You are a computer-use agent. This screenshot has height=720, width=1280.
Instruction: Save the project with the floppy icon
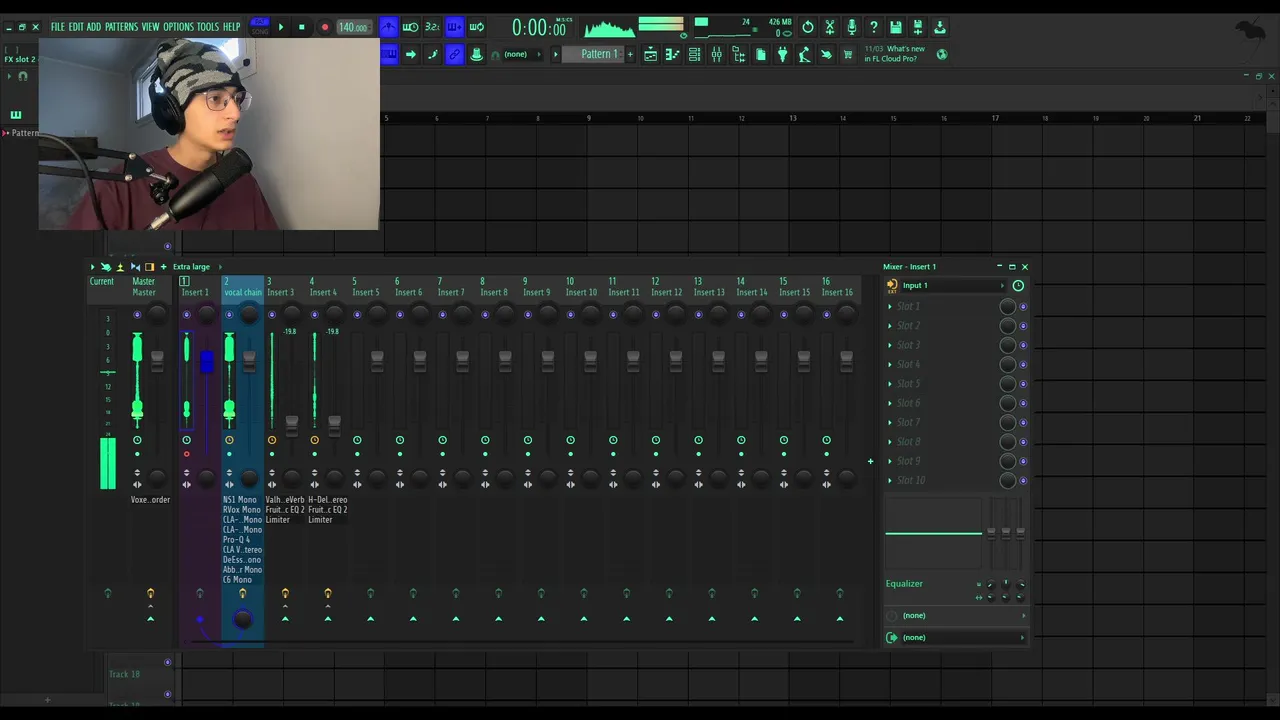[x=895, y=27]
